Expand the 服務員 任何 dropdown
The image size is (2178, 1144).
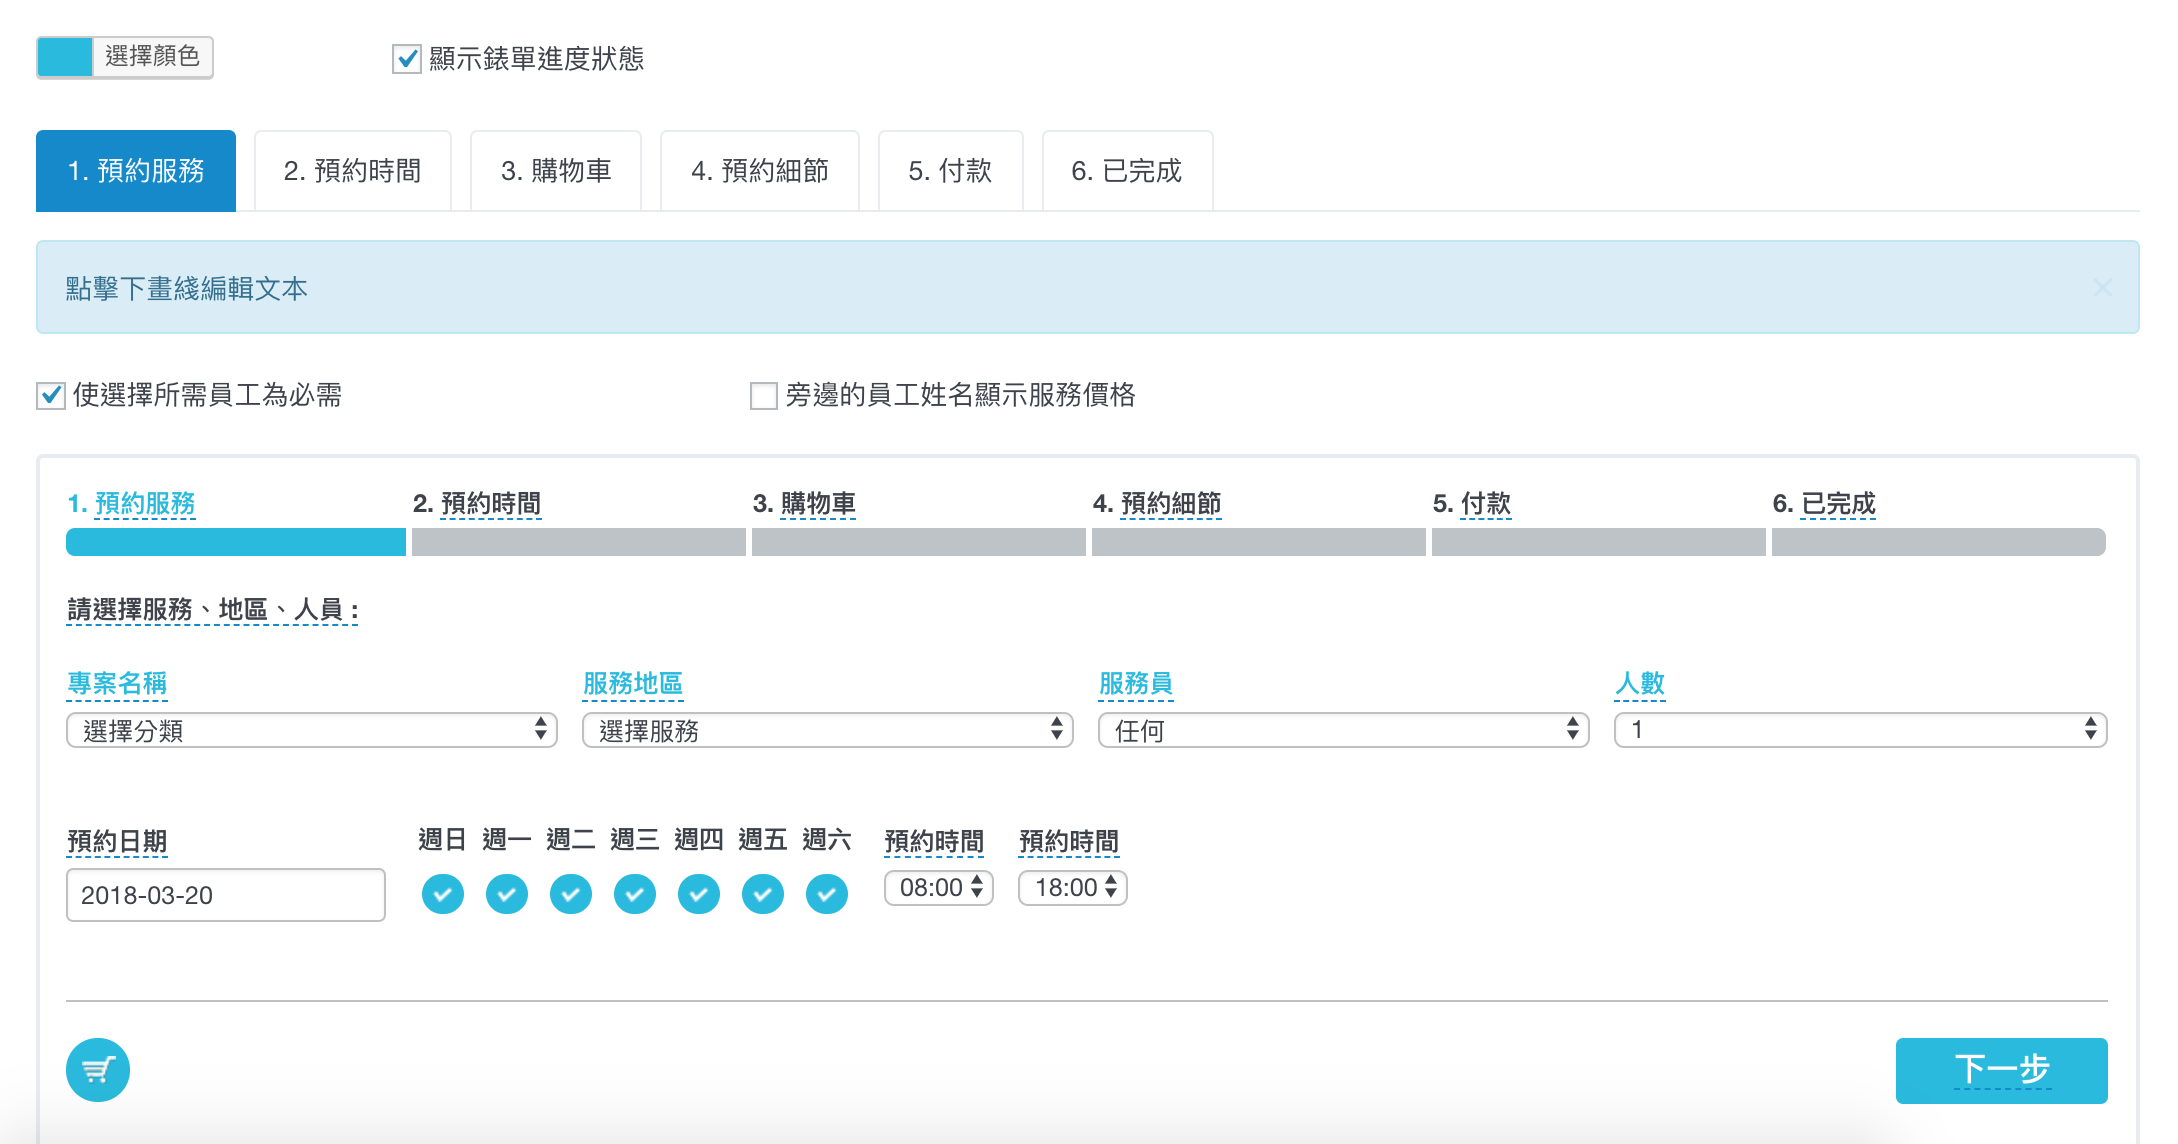click(x=1343, y=730)
